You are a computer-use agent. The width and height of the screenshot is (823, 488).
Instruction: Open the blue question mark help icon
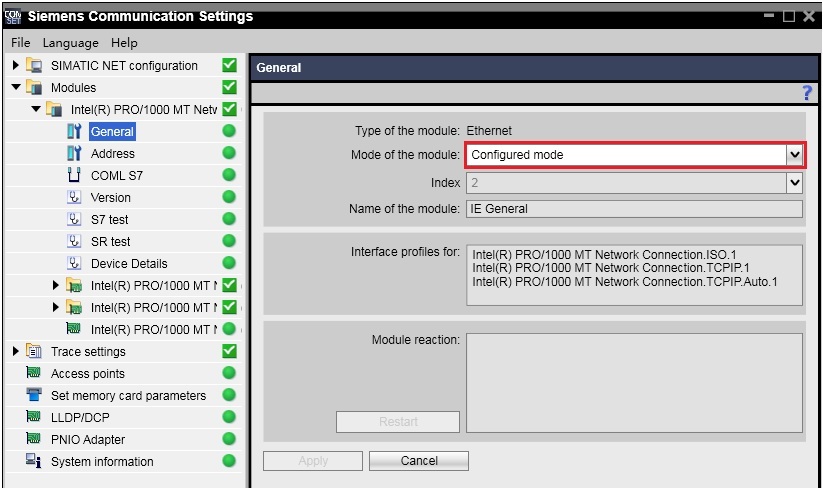(807, 93)
